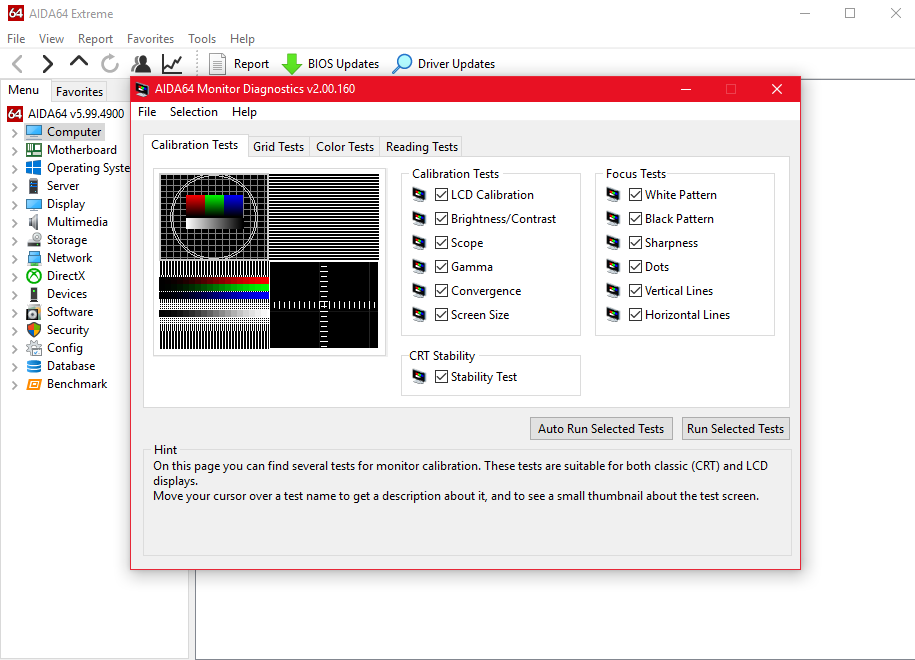Switch to the Color Tests tab
Viewport: 915px width, 660px height.
click(345, 147)
